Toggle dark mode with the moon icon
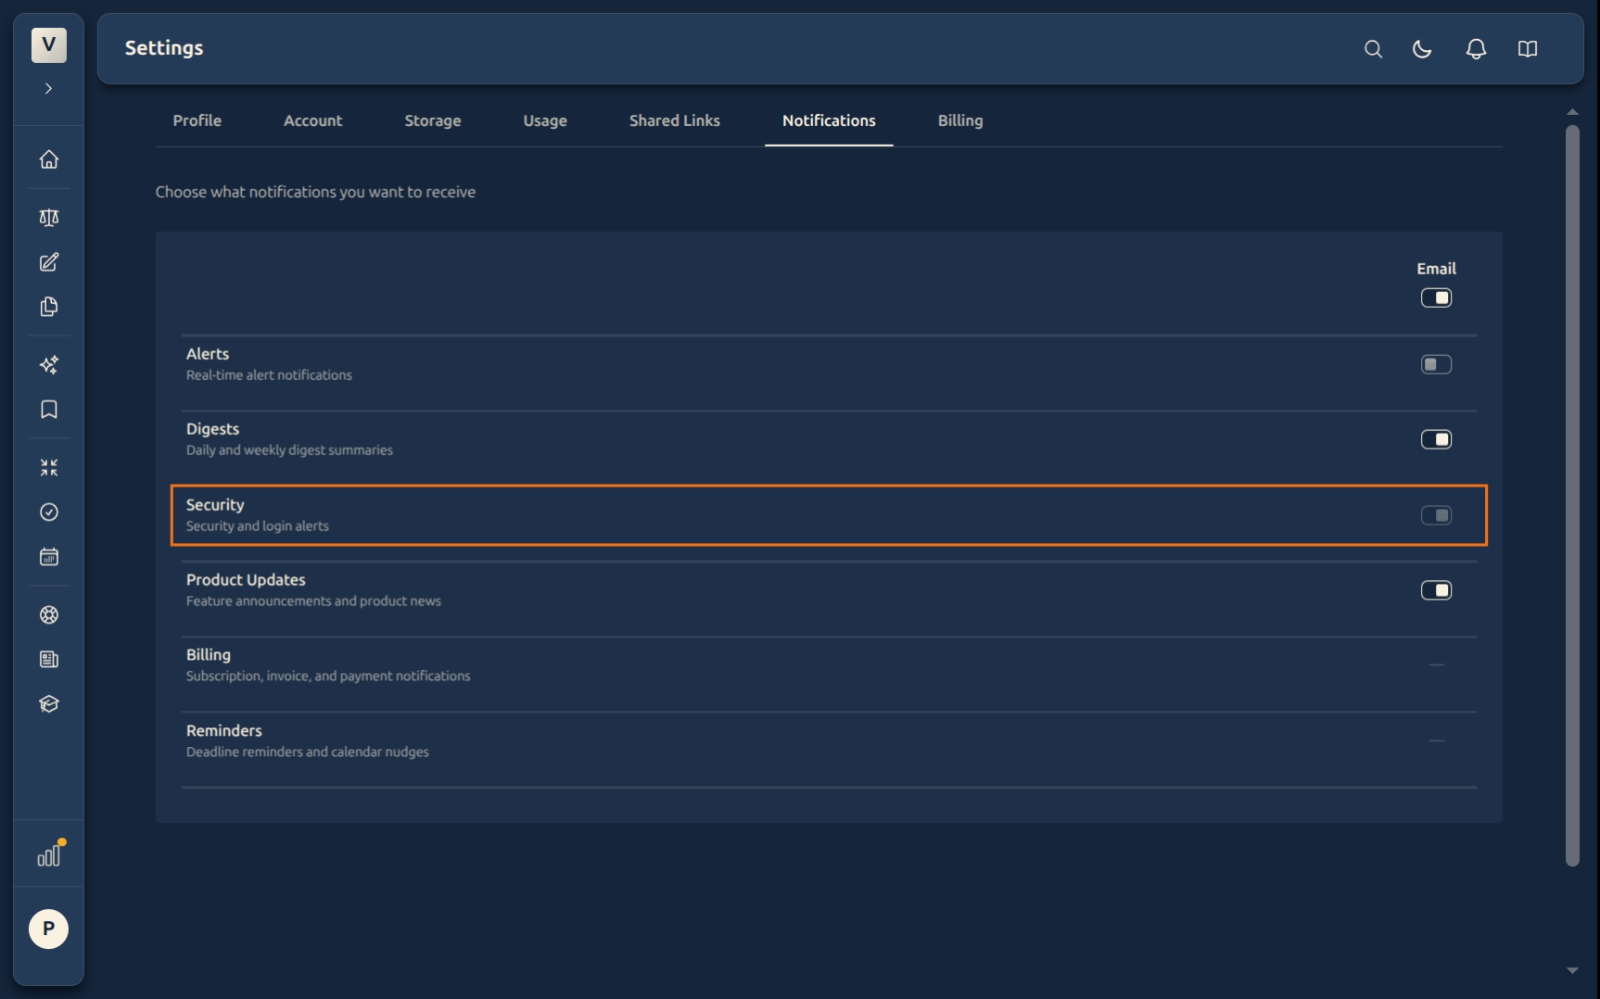Viewport: 1600px width, 999px height. tap(1422, 49)
